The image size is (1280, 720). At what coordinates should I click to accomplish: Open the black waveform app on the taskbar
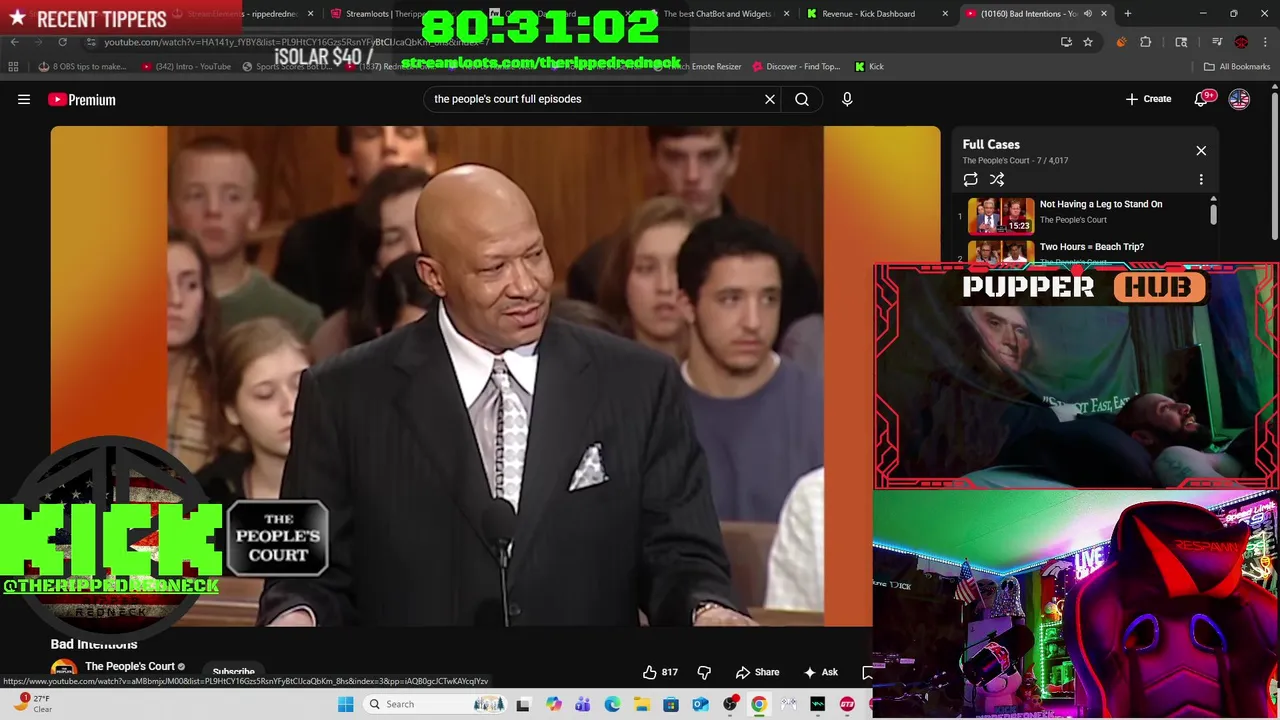pyautogui.click(x=818, y=704)
